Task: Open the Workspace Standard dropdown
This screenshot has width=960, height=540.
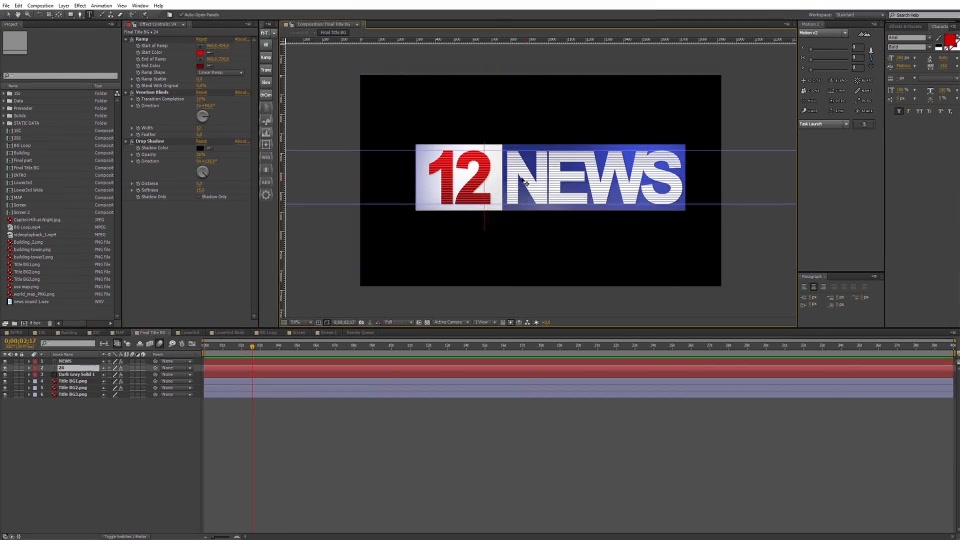Action: coord(861,15)
